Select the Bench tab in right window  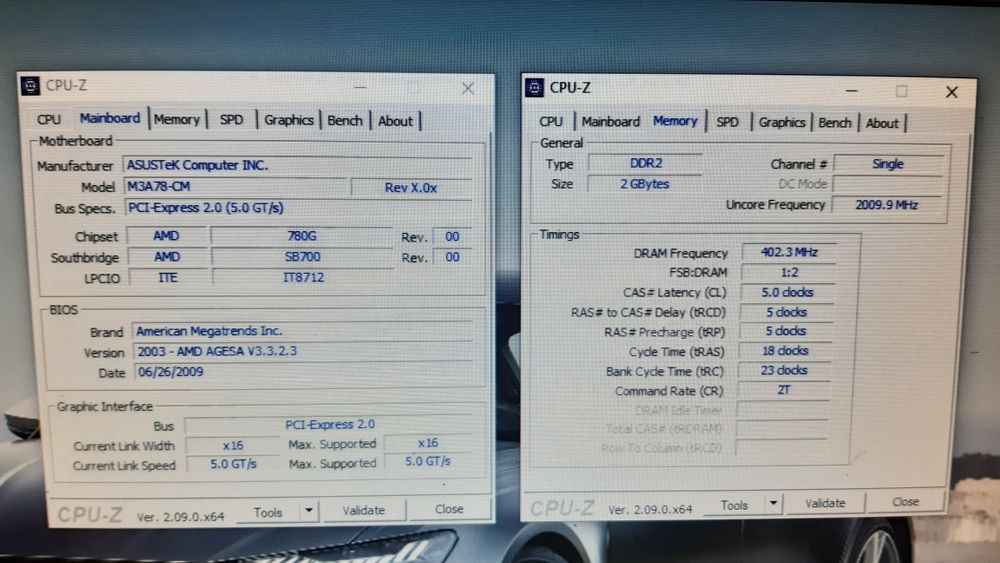[834, 122]
